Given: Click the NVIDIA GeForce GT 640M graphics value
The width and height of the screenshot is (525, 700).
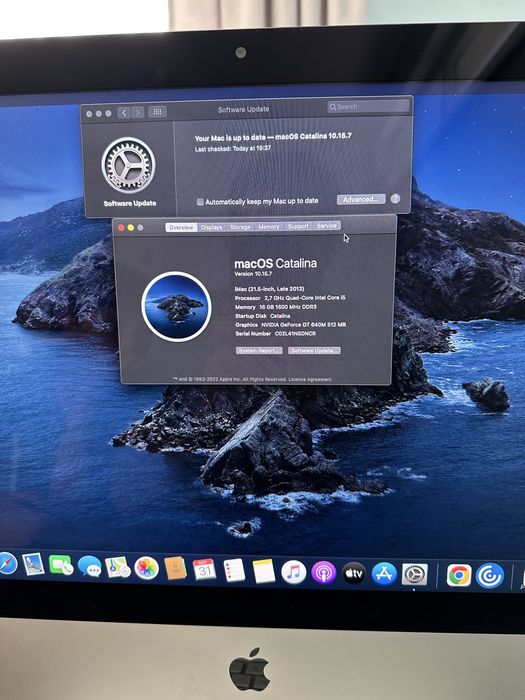Looking at the screenshot, I should tap(304, 325).
